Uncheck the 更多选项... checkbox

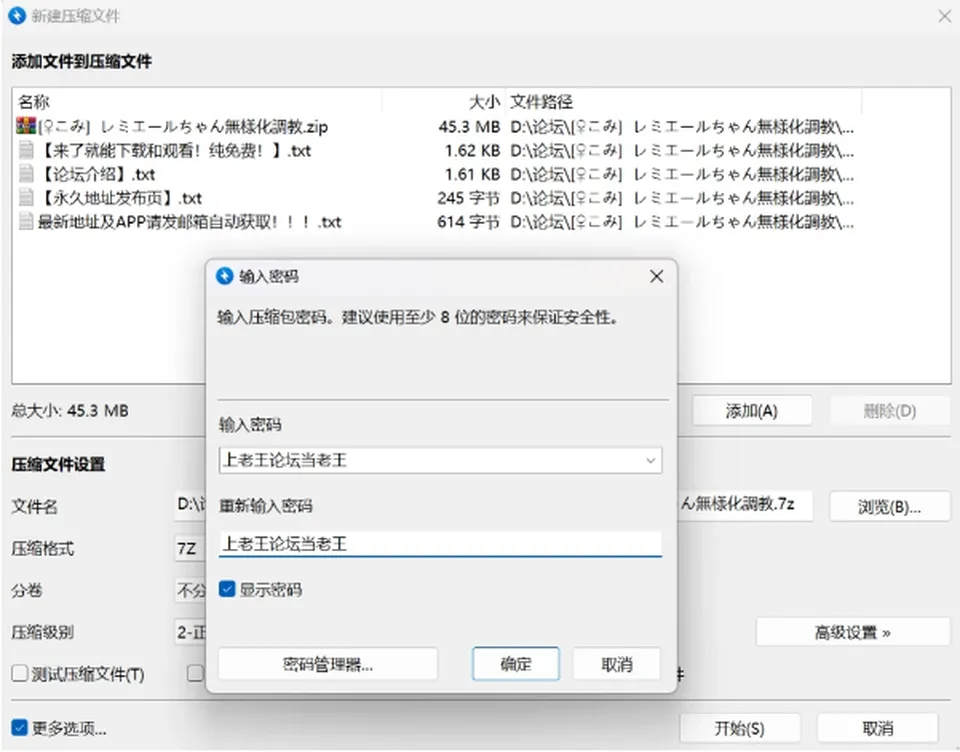click(x=20, y=728)
